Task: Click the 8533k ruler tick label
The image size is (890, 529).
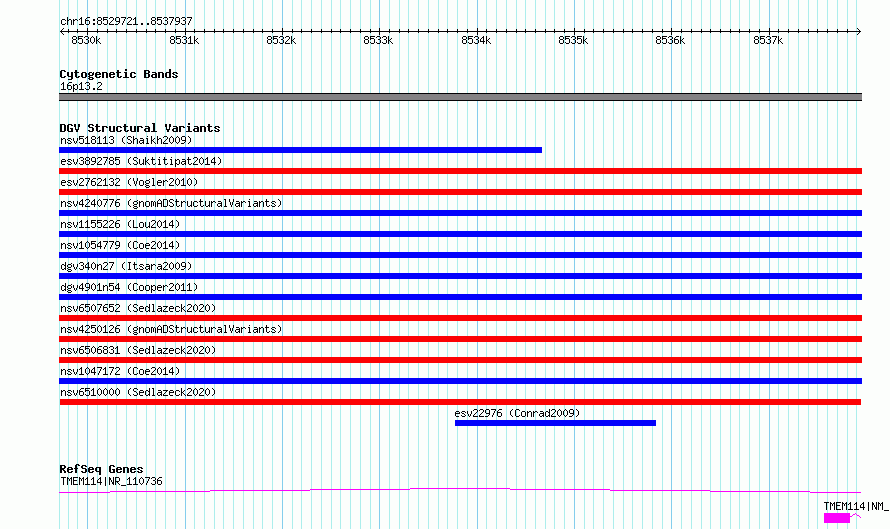Action: coord(378,40)
